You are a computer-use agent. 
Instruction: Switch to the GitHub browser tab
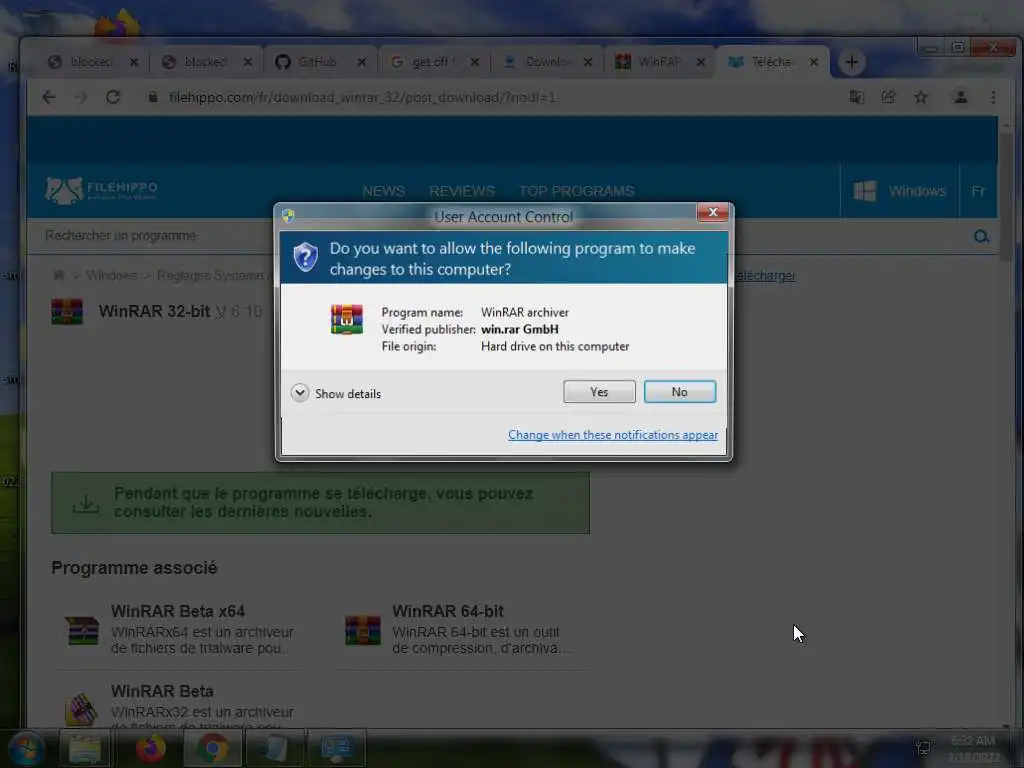click(x=318, y=62)
